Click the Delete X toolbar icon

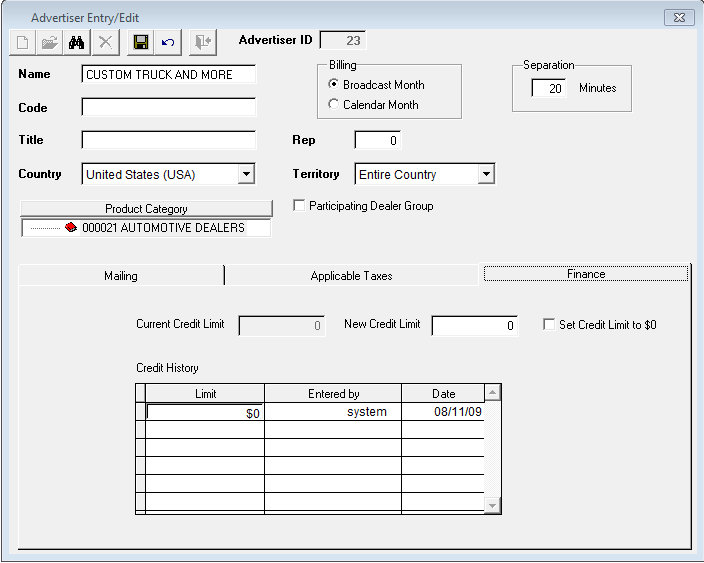103,42
